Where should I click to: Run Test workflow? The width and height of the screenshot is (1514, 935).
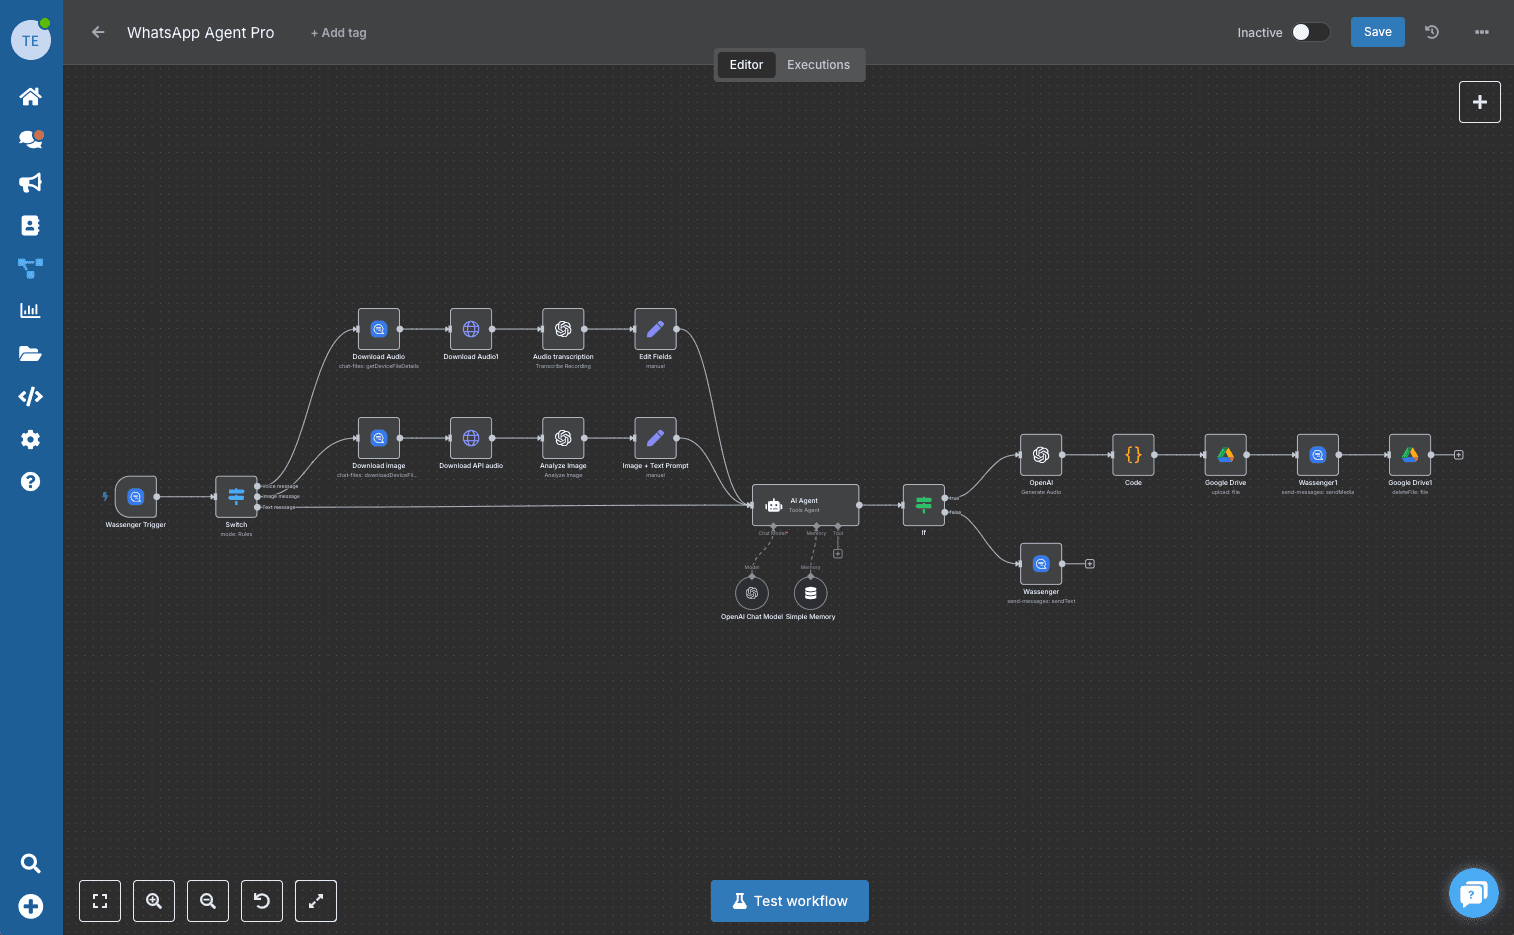[789, 900]
